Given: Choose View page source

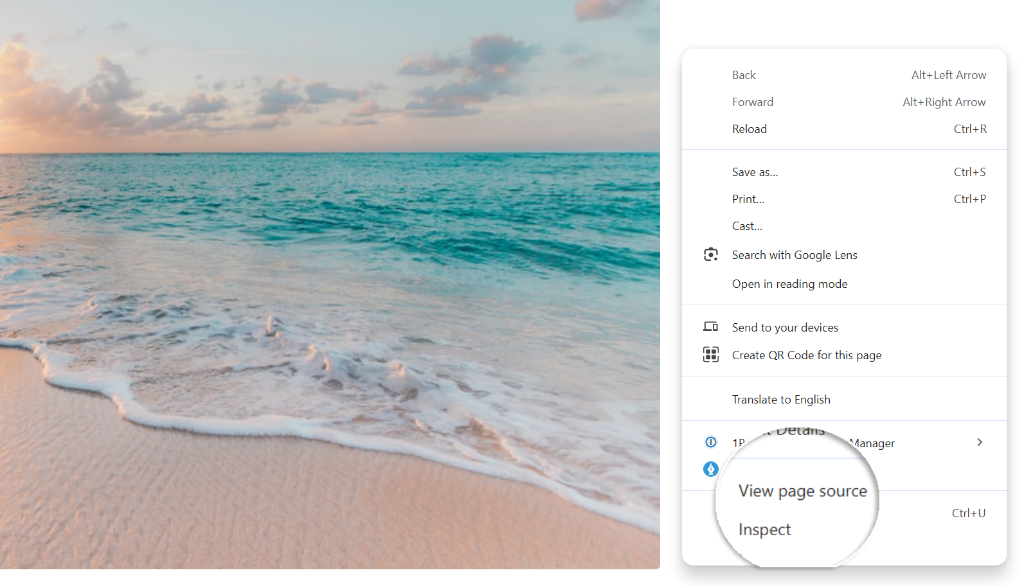Looking at the screenshot, I should (803, 491).
